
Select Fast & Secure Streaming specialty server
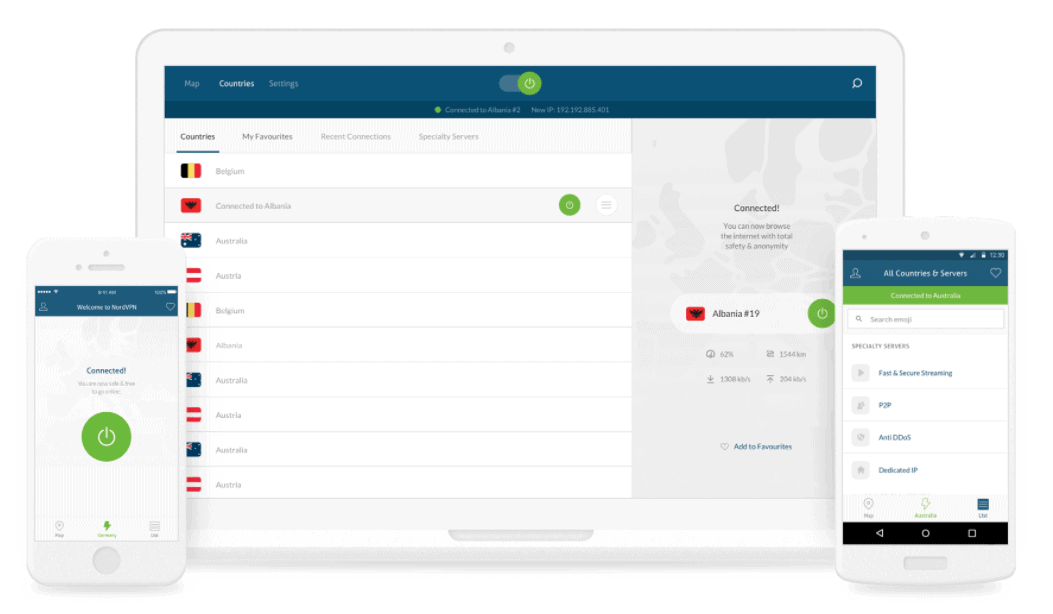[x=915, y=373]
